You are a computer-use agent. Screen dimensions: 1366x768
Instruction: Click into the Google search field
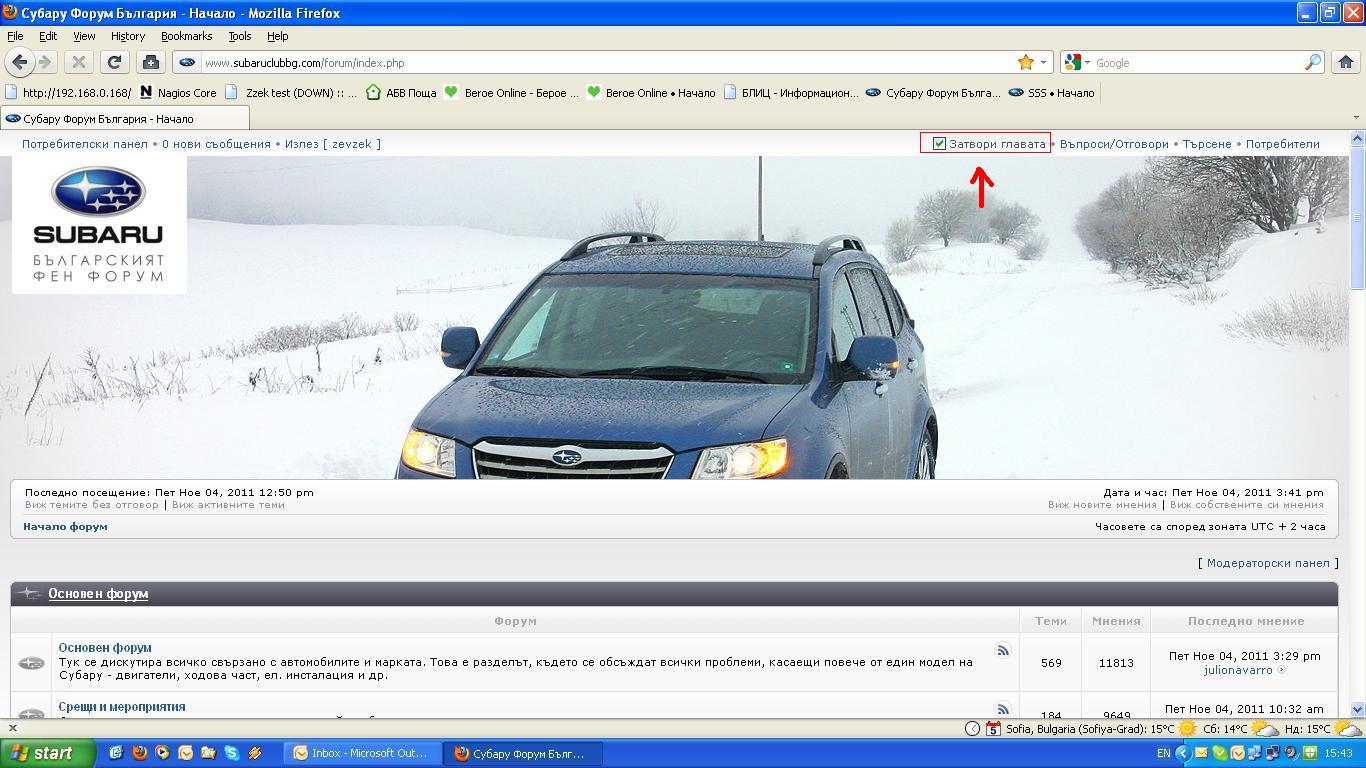[x=1198, y=62]
